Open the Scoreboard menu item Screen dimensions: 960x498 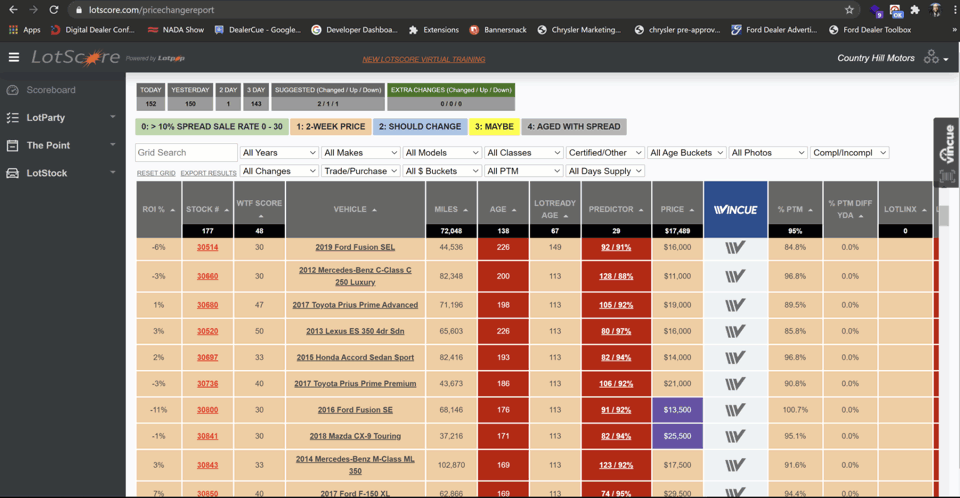51,90
